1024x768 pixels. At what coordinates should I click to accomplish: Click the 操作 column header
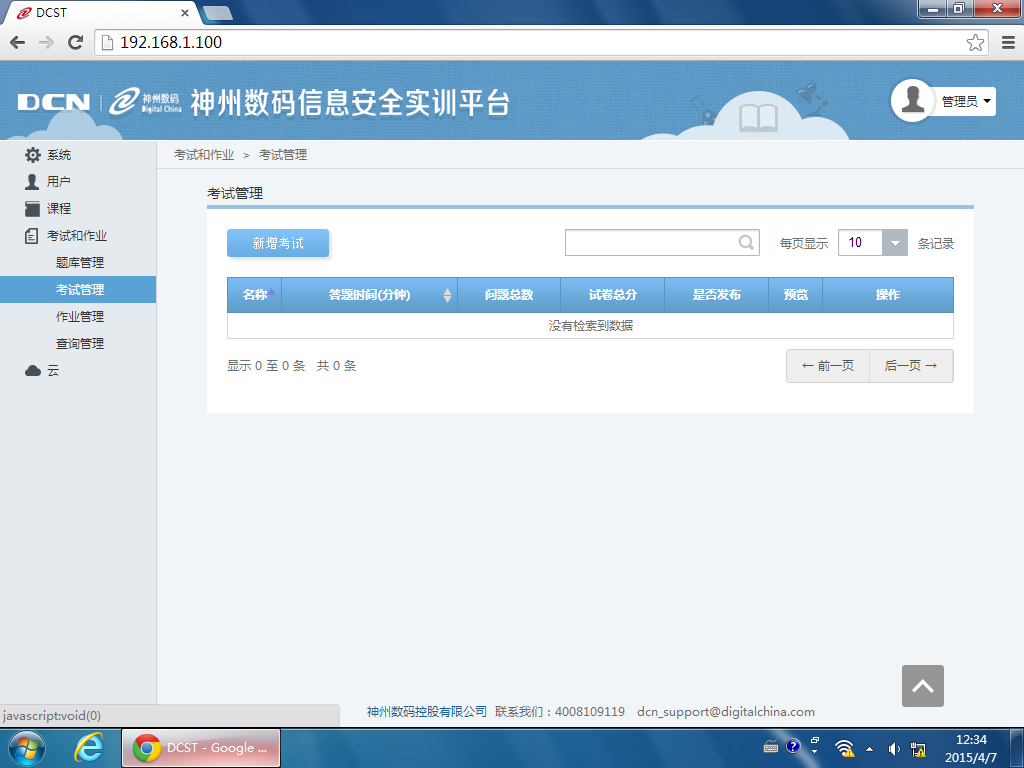click(x=888, y=295)
